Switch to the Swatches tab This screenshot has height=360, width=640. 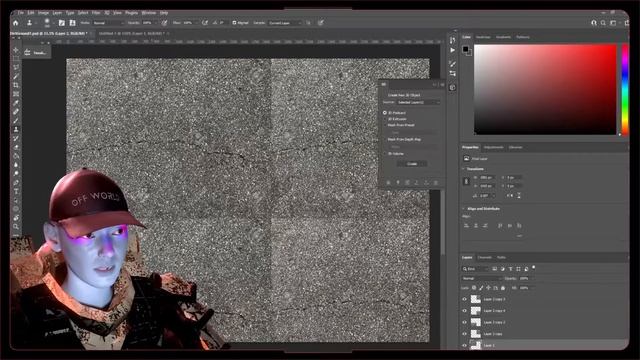483,37
